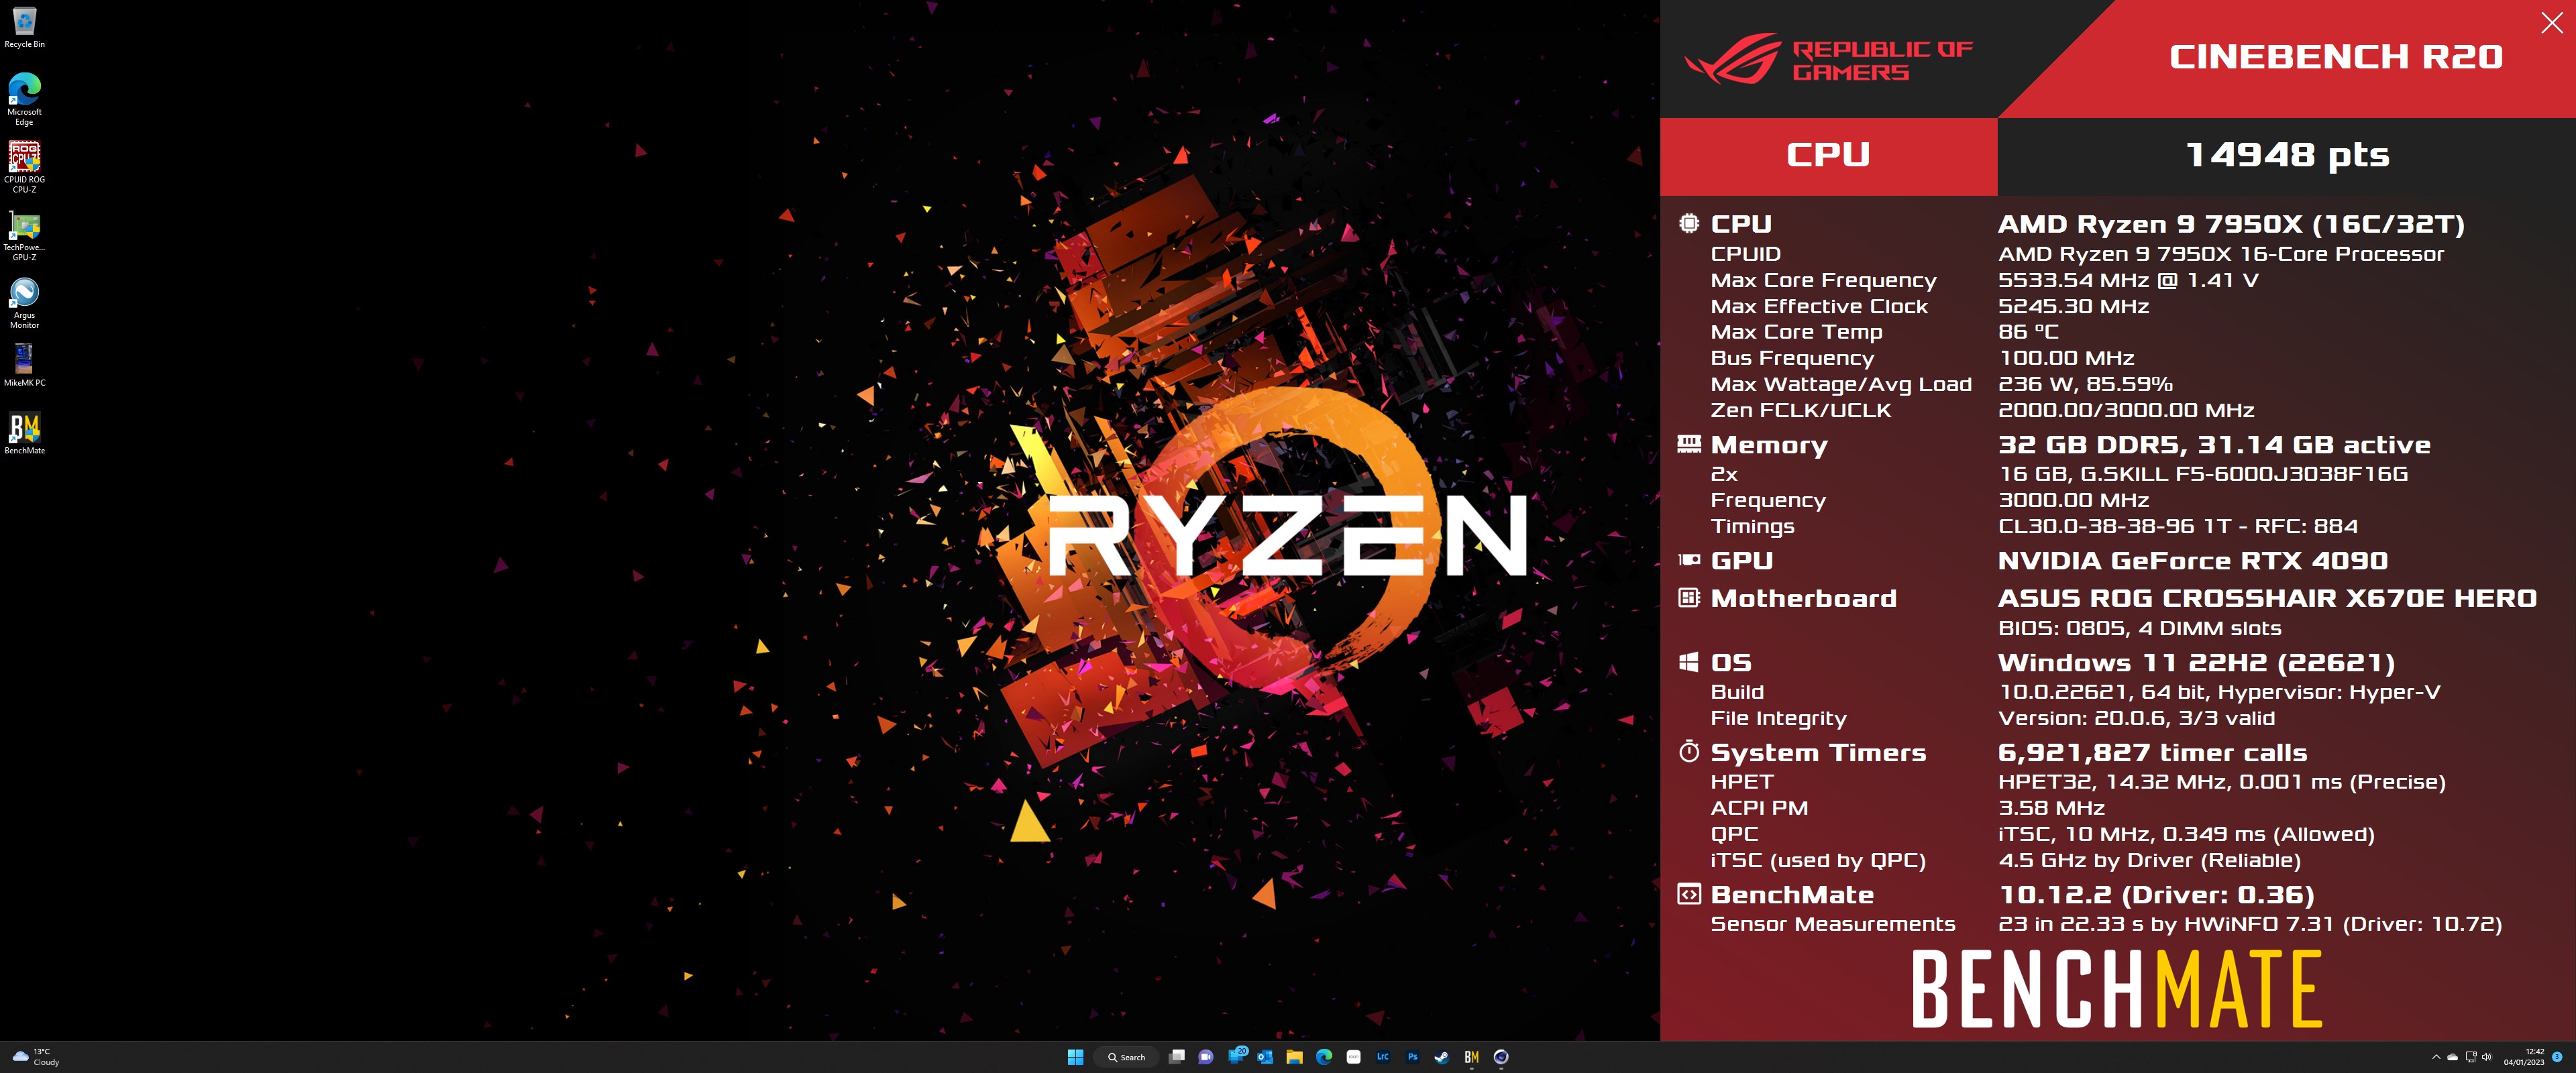Click Windows 11 22H2 (22621) text
The width and height of the screenshot is (2576, 1073).
[2196, 662]
